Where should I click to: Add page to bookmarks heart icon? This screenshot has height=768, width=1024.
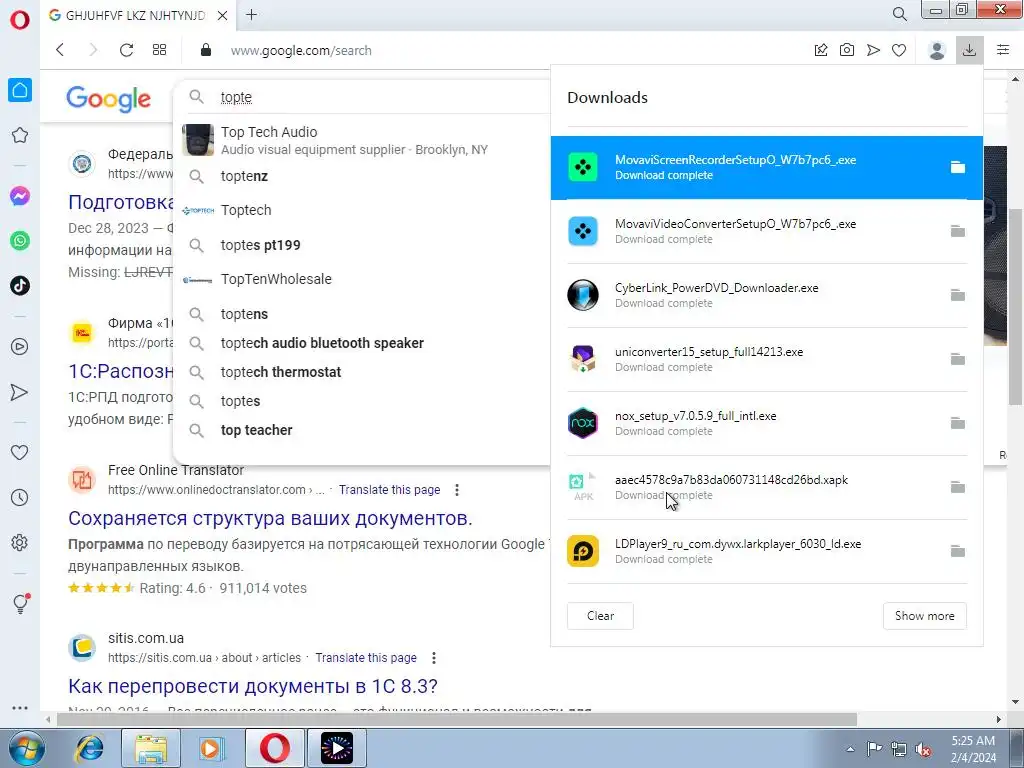point(899,50)
